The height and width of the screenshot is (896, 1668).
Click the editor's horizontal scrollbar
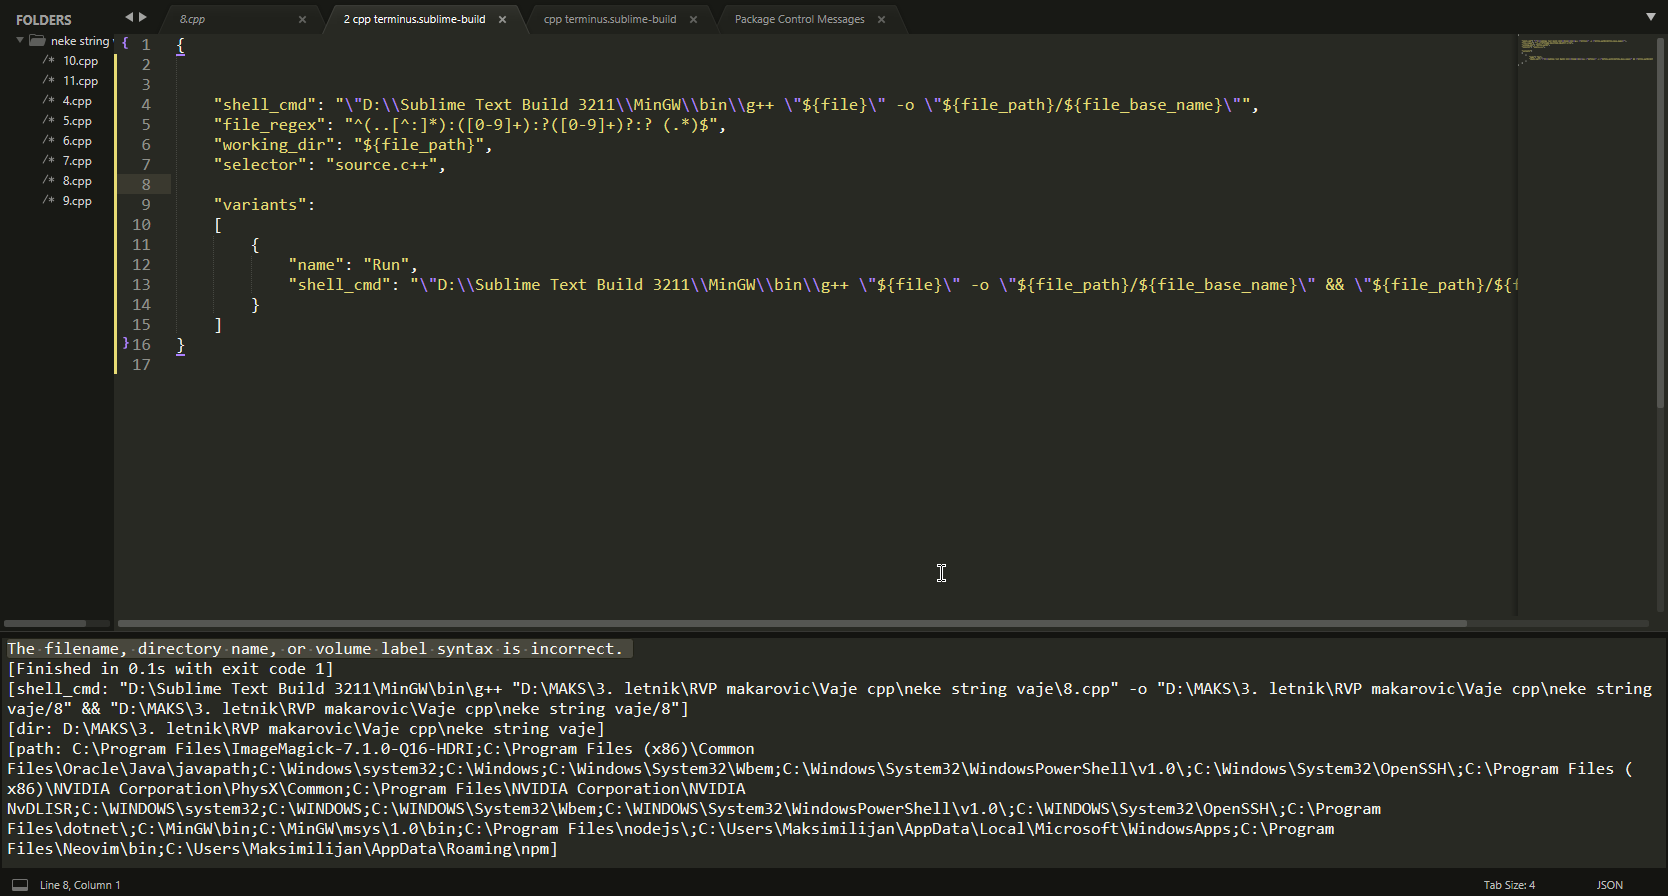coord(790,623)
